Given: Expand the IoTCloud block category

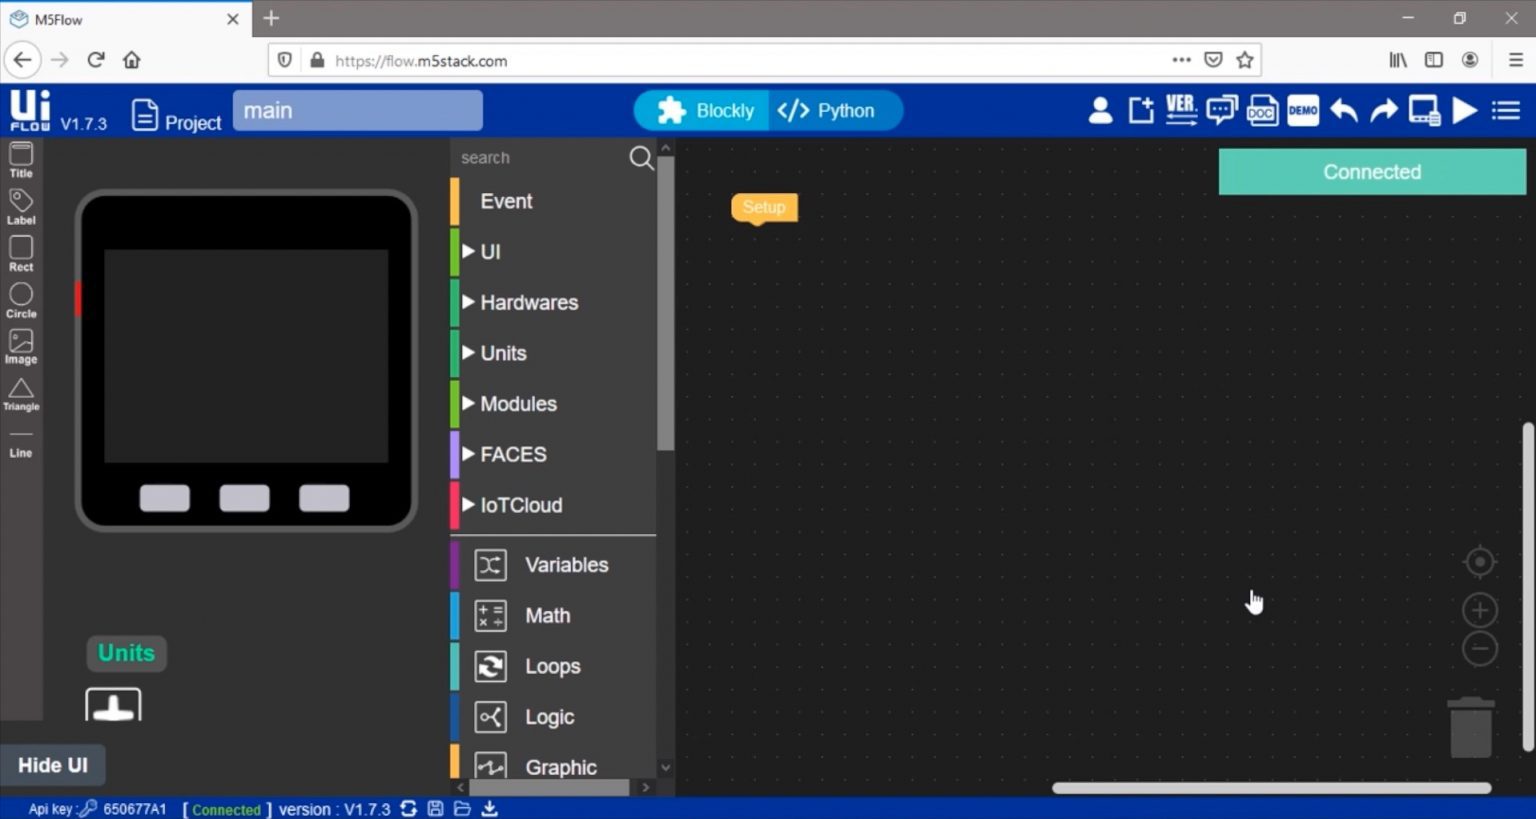Looking at the screenshot, I should (x=521, y=505).
